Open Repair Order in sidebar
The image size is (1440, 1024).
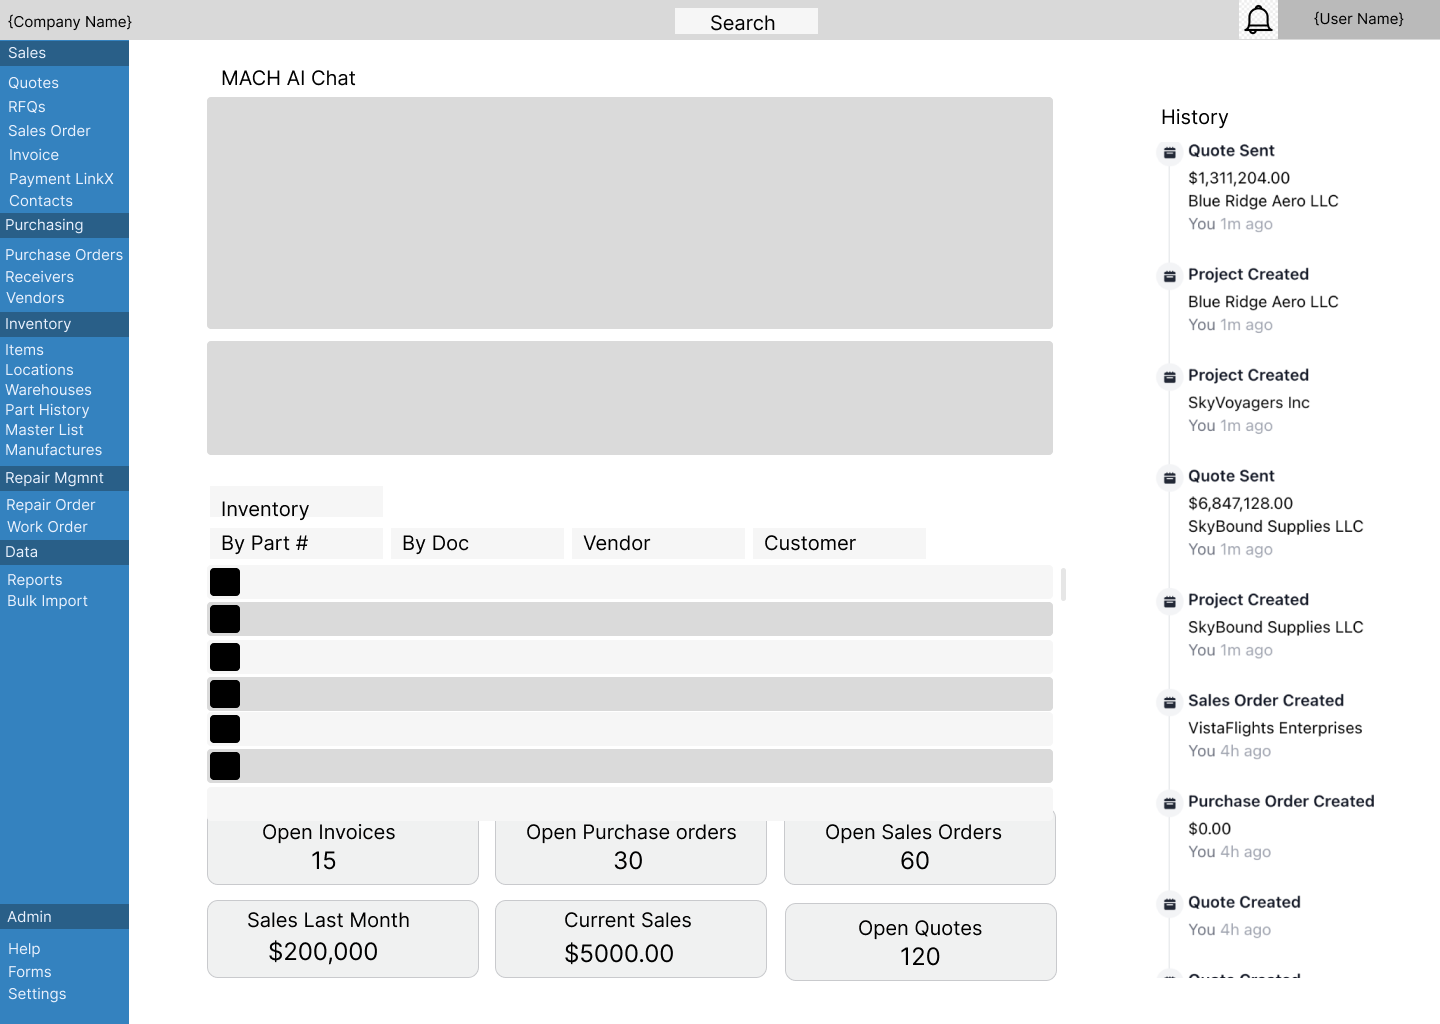coord(51,505)
